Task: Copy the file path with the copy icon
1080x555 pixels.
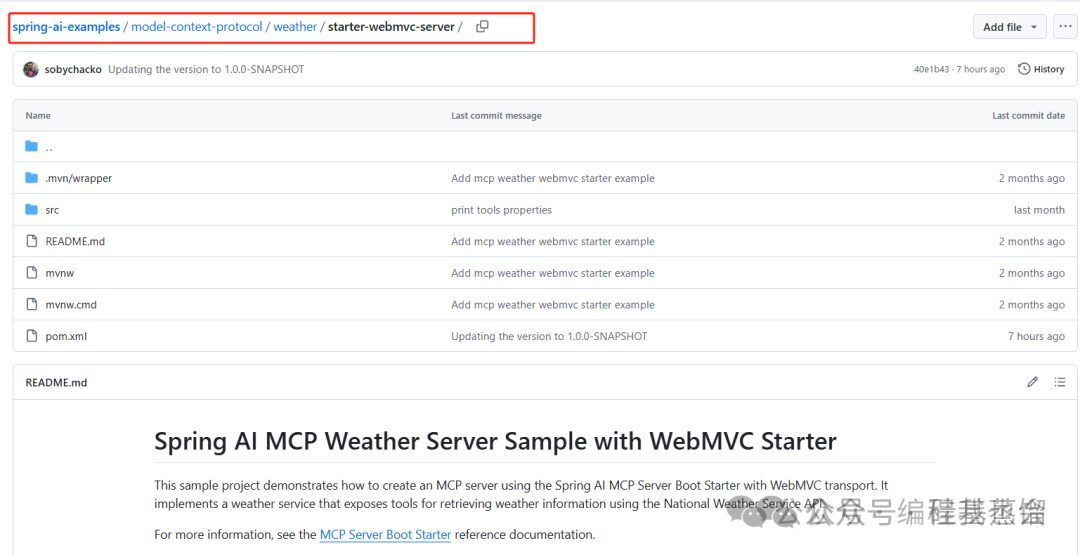Action: [482, 27]
